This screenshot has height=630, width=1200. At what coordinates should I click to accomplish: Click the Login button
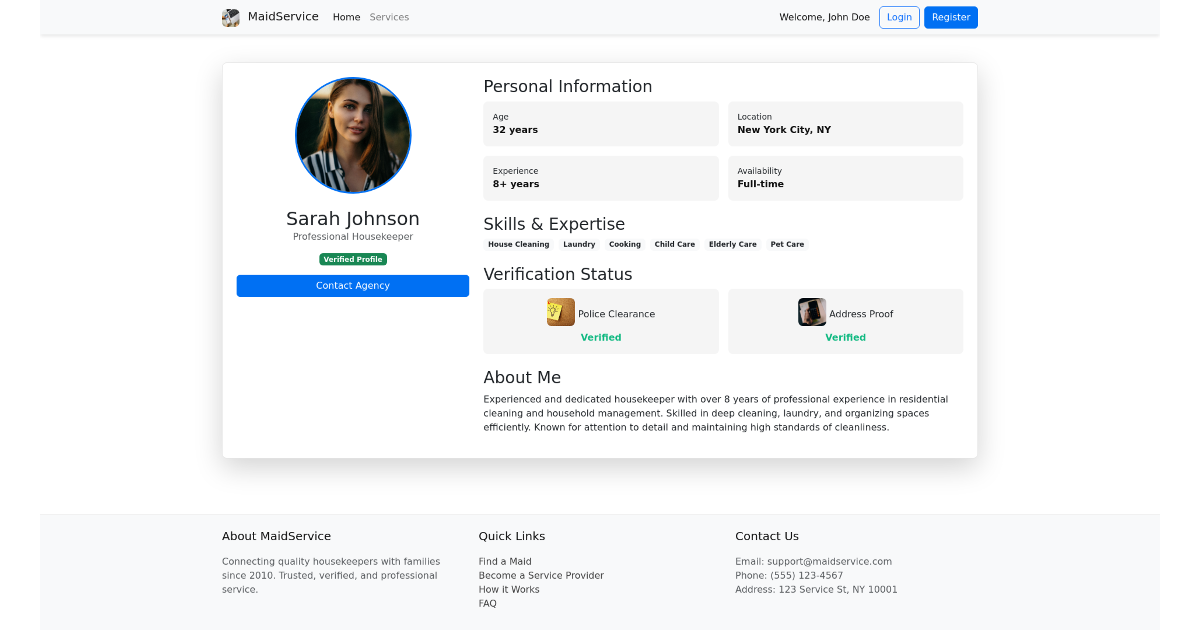(x=899, y=17)
